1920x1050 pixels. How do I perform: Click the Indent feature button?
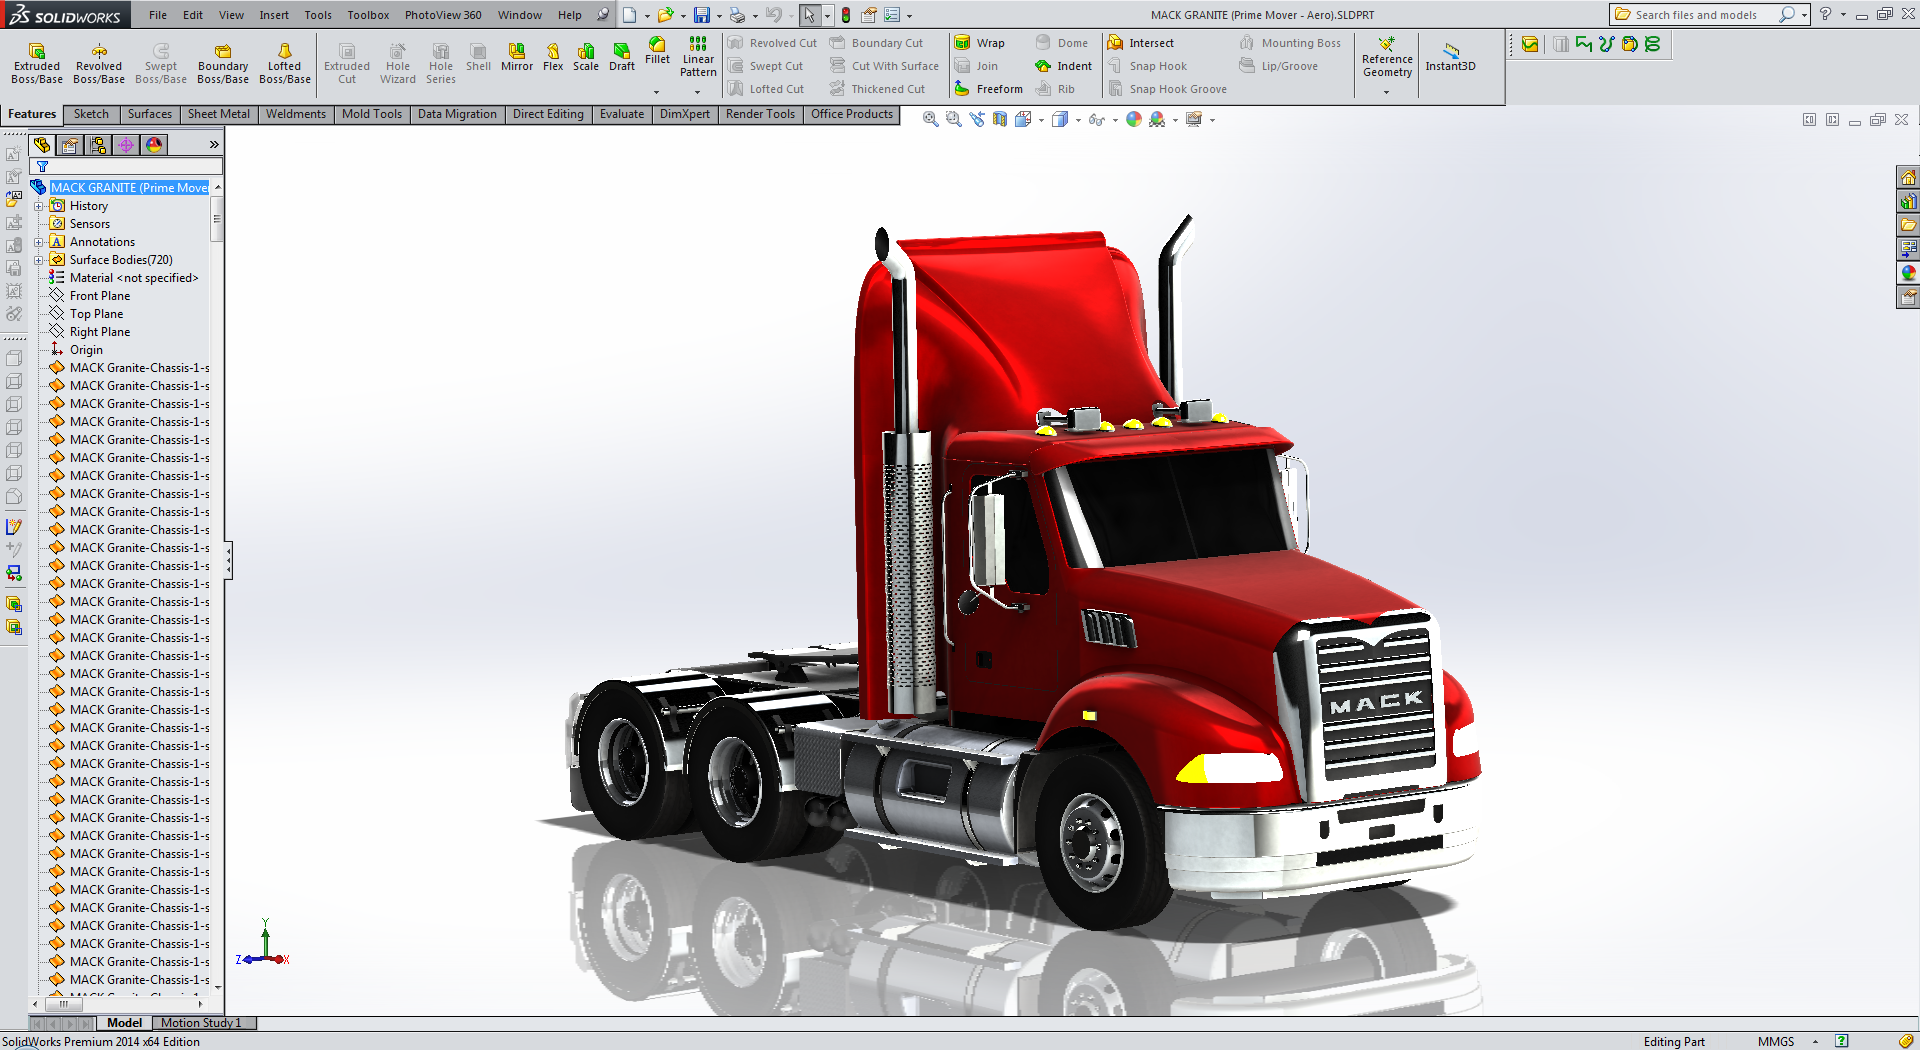pos(1063,66)
